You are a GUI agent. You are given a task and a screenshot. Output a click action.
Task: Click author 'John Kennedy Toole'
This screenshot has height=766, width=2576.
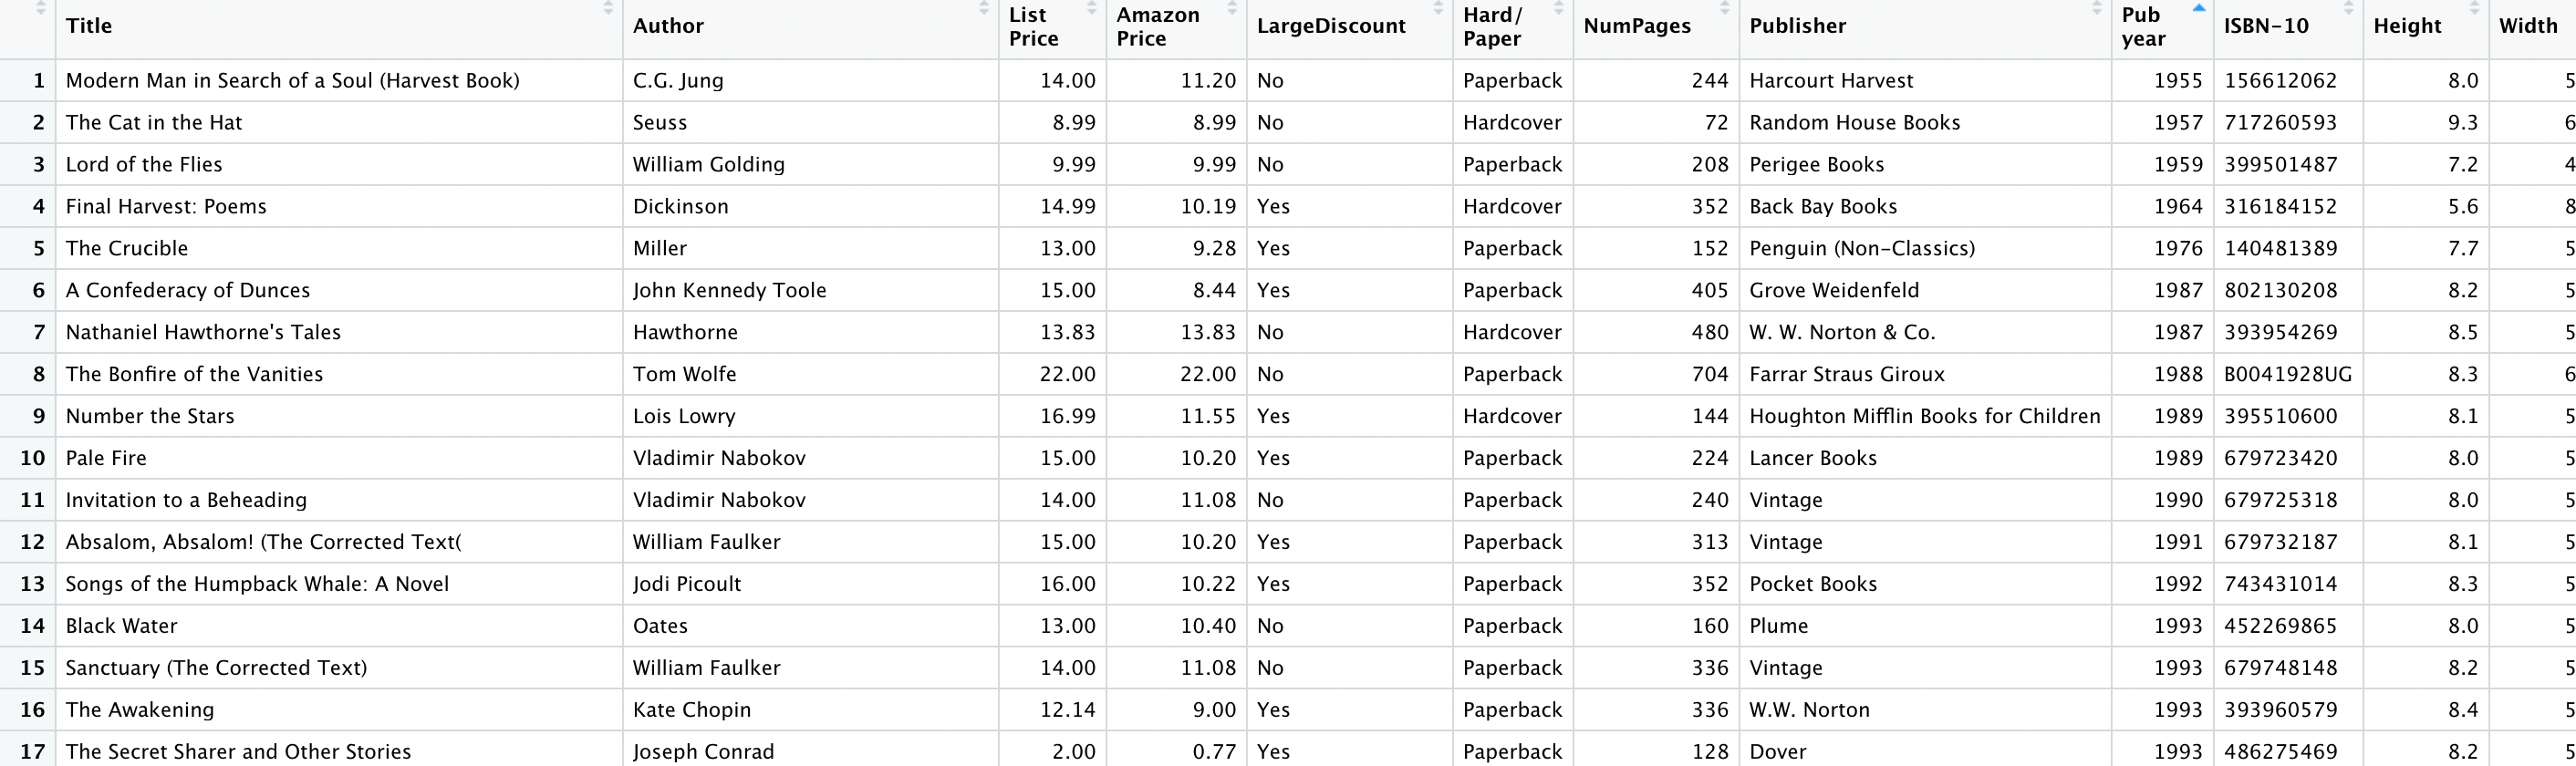click(x=730, y=290)
